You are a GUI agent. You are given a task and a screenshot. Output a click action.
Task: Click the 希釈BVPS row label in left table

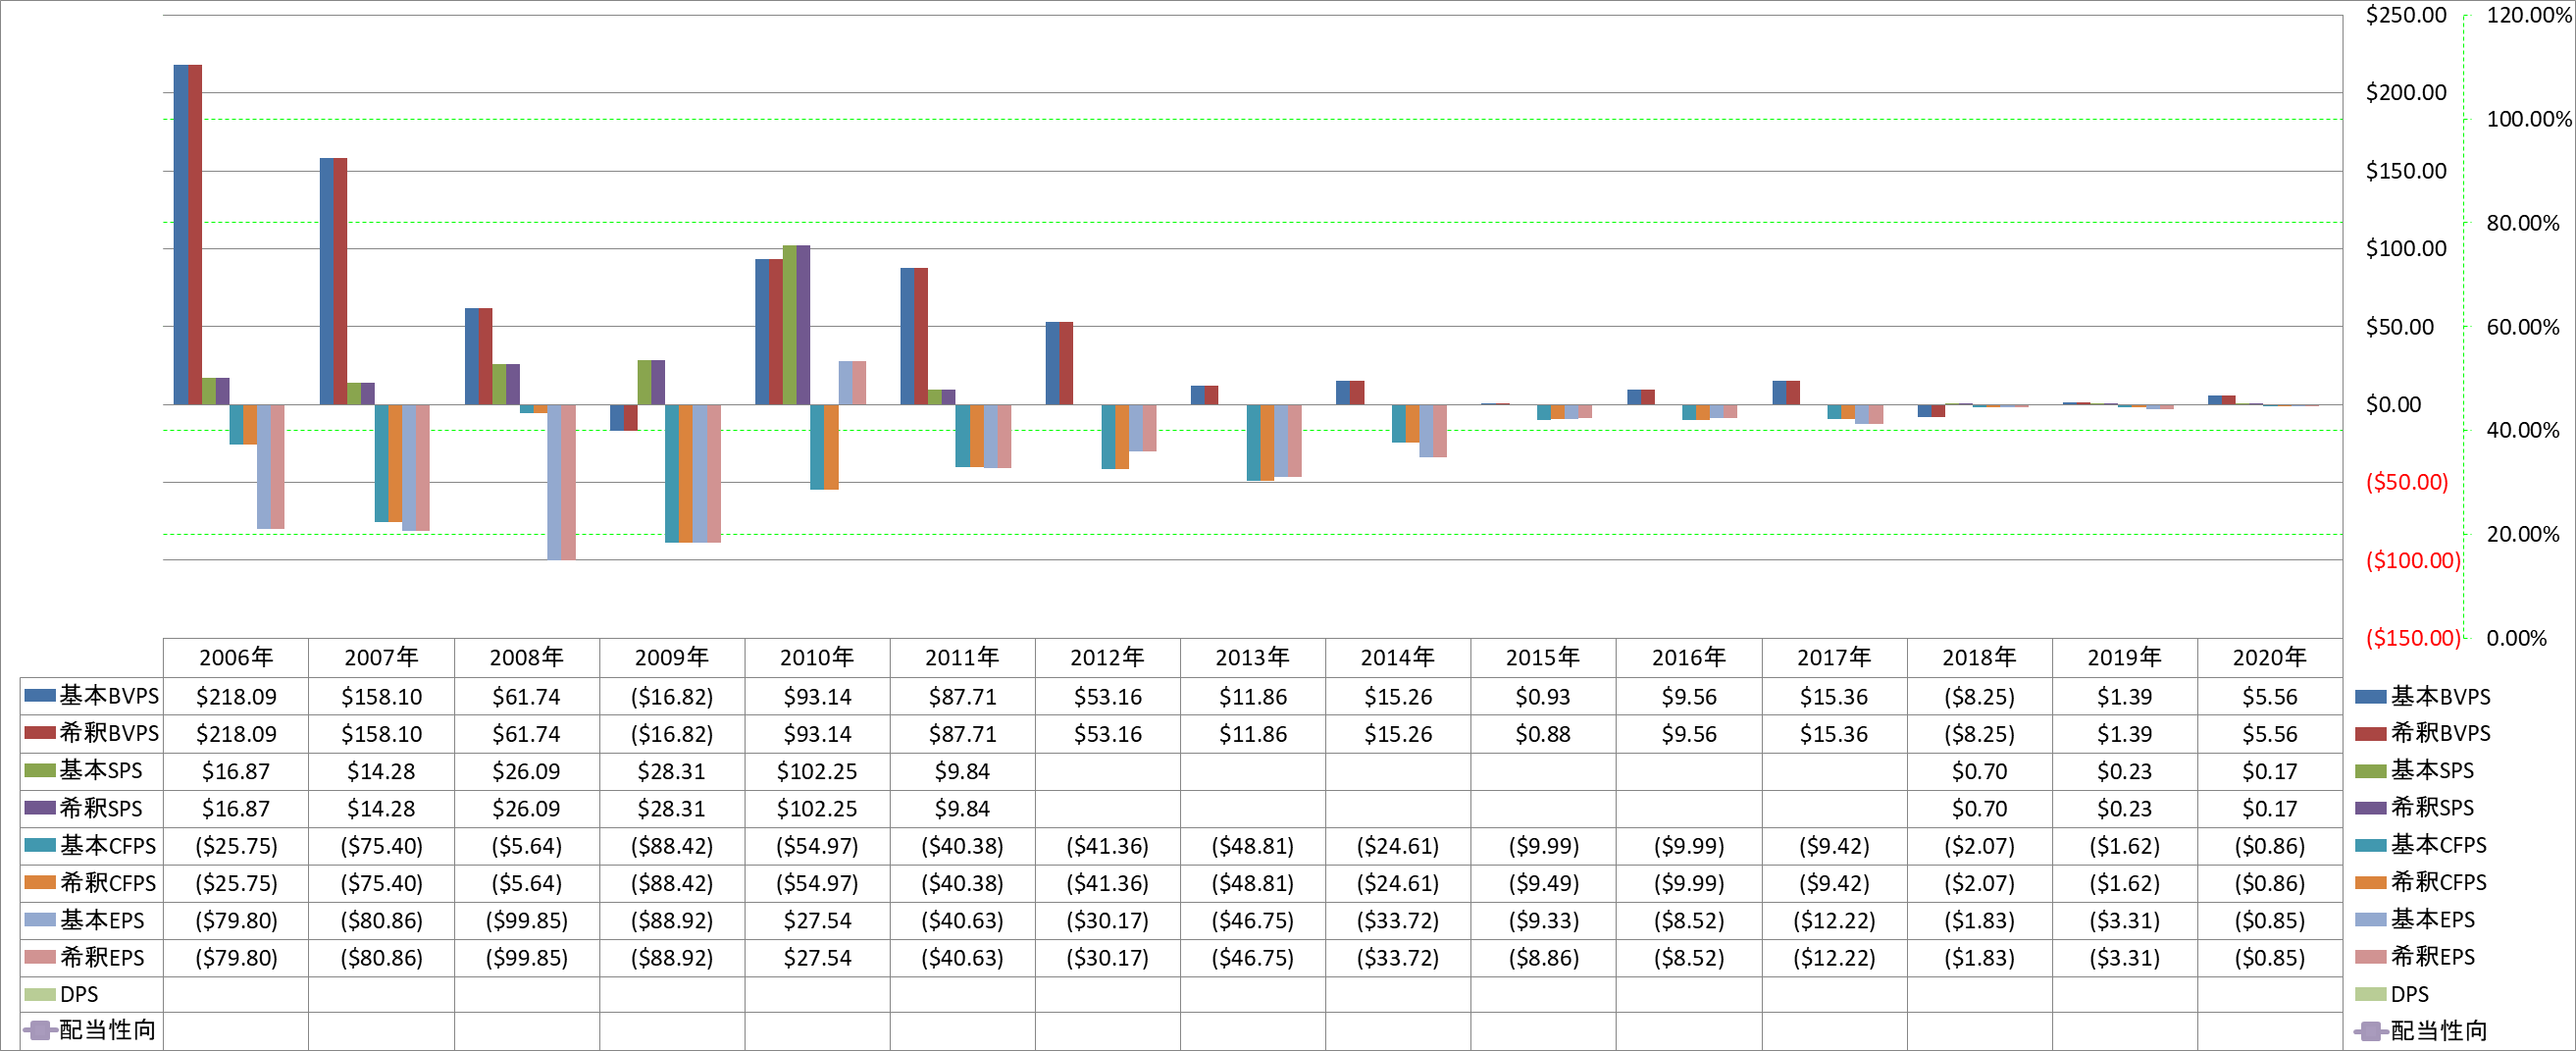[109, 734]
